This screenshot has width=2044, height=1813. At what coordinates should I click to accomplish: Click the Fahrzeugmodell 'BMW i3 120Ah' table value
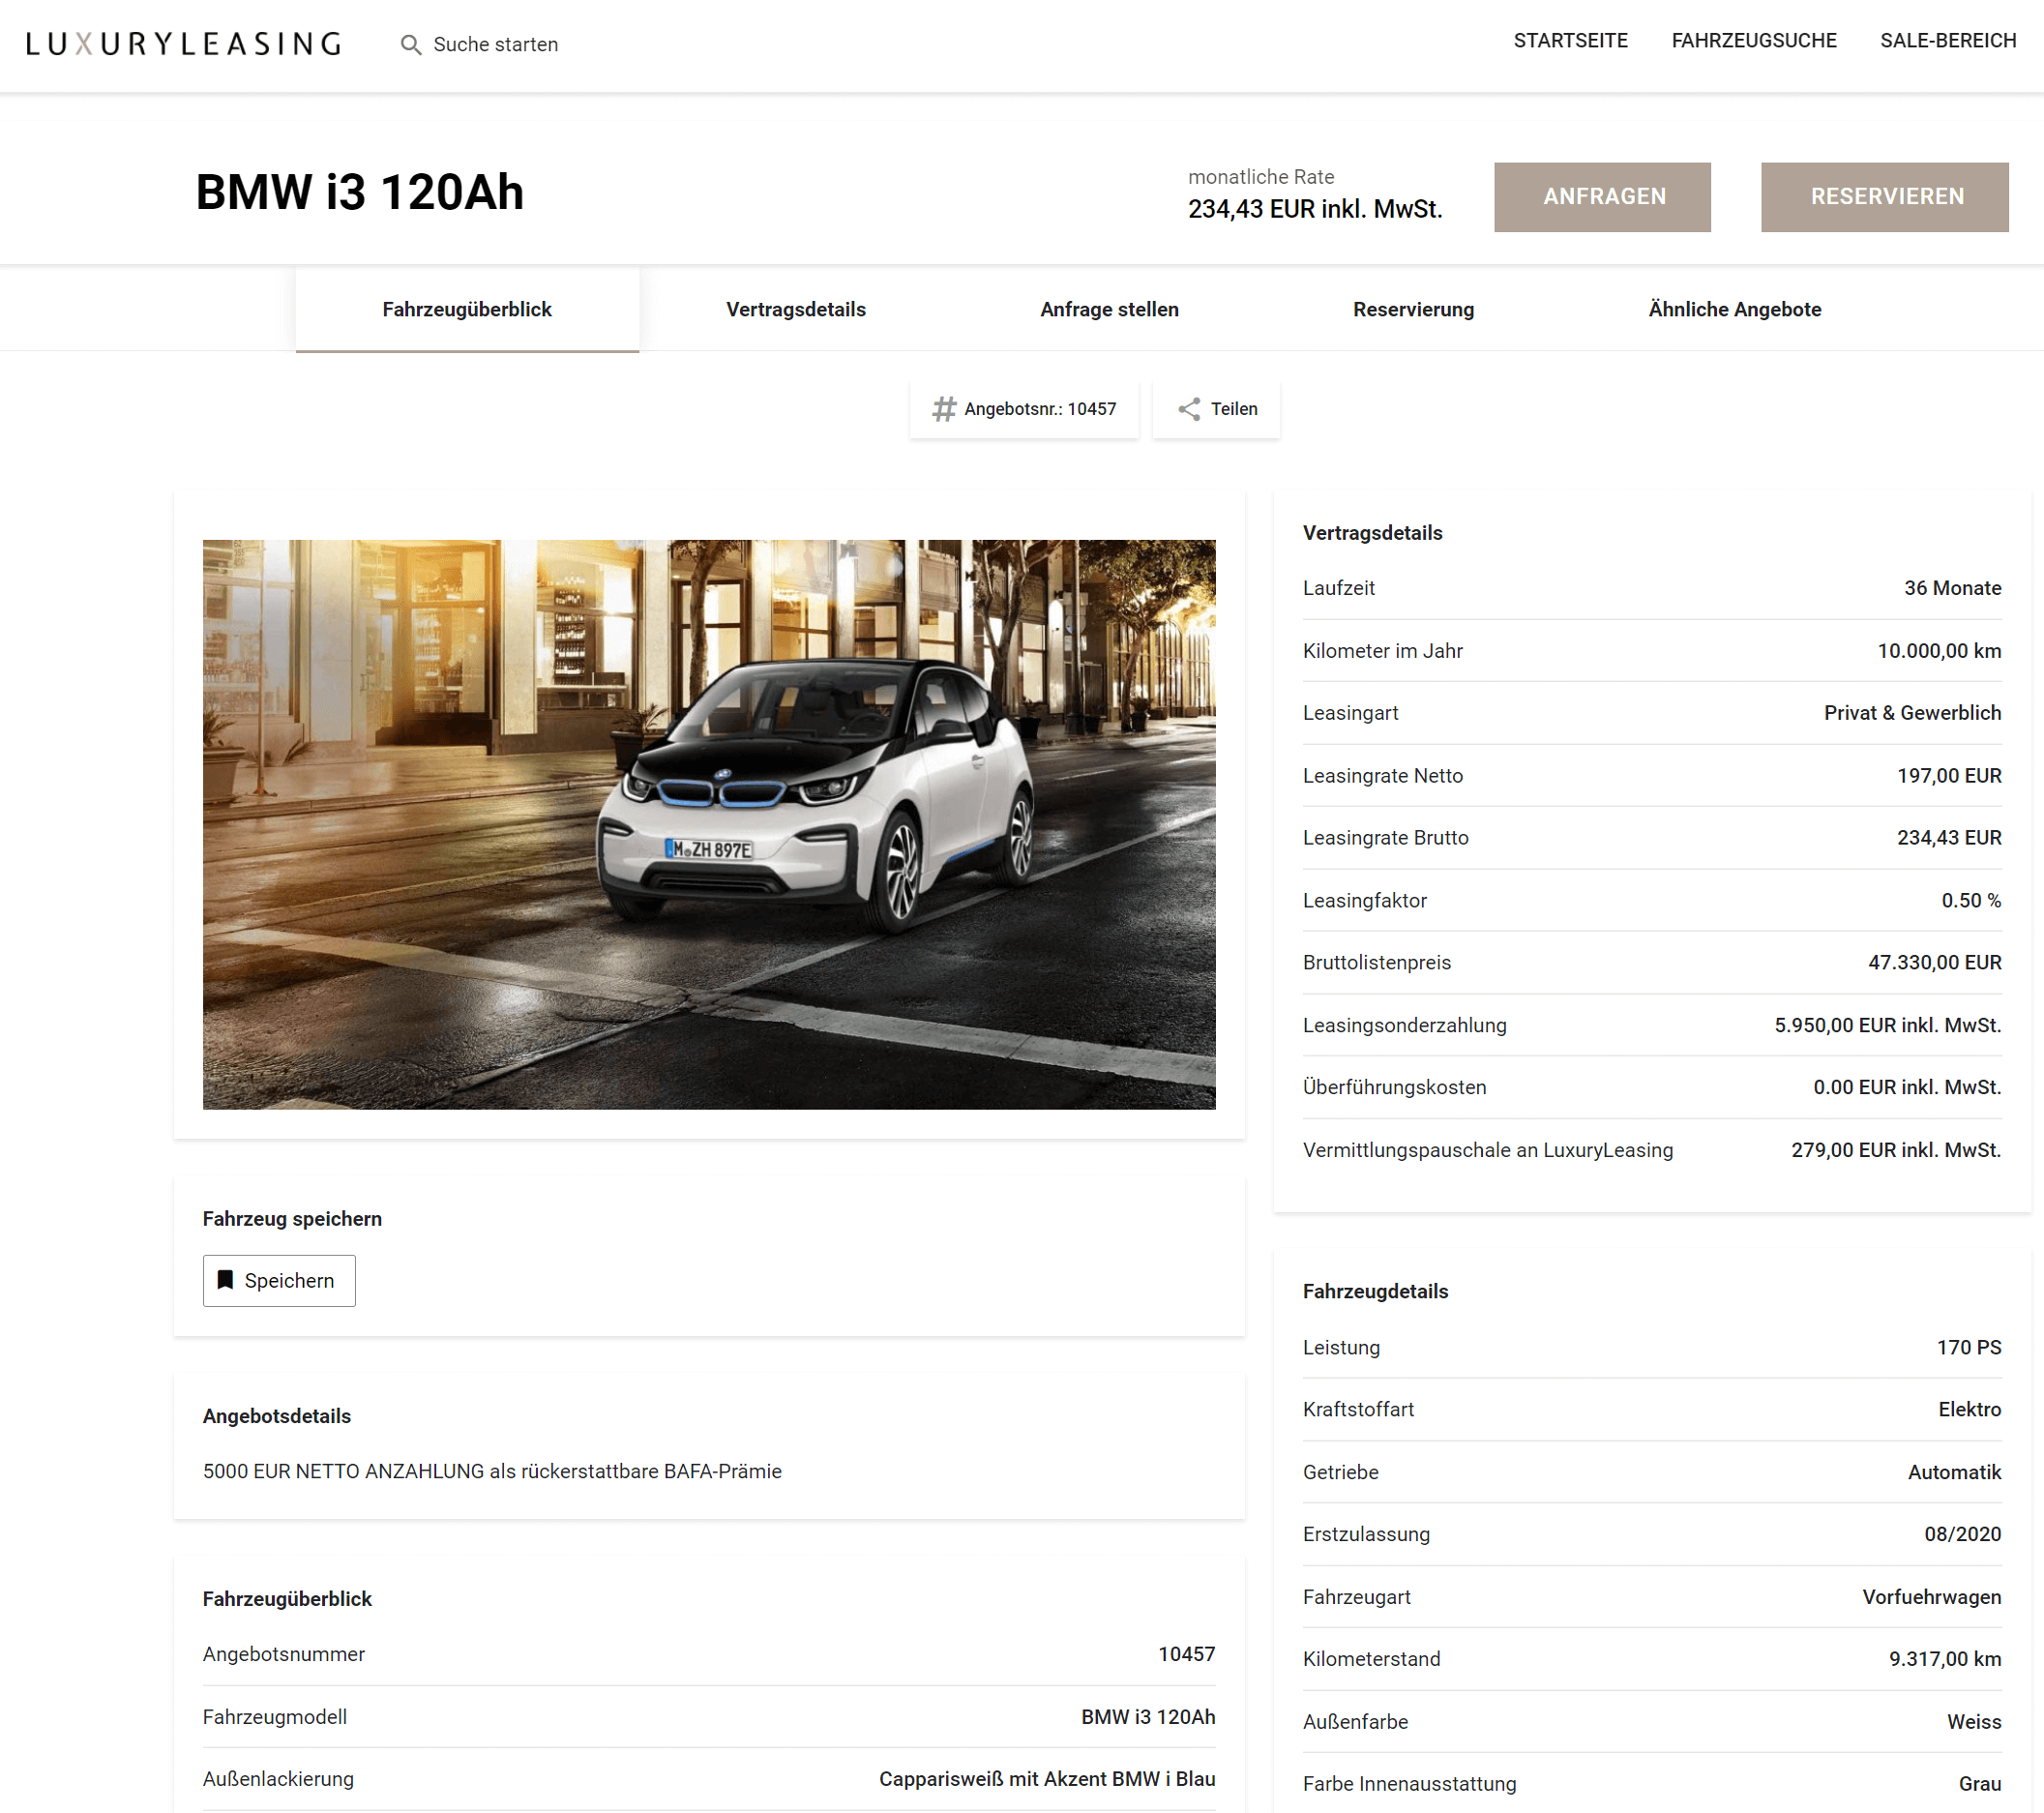(x=1148, y=1718)
